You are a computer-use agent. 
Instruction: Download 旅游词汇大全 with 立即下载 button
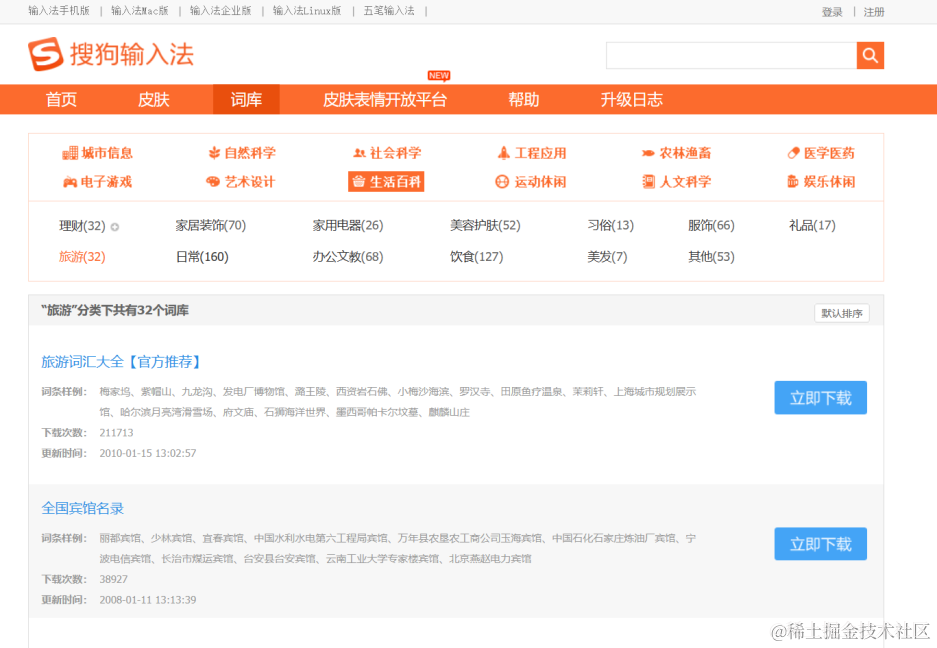click(820, 398)
